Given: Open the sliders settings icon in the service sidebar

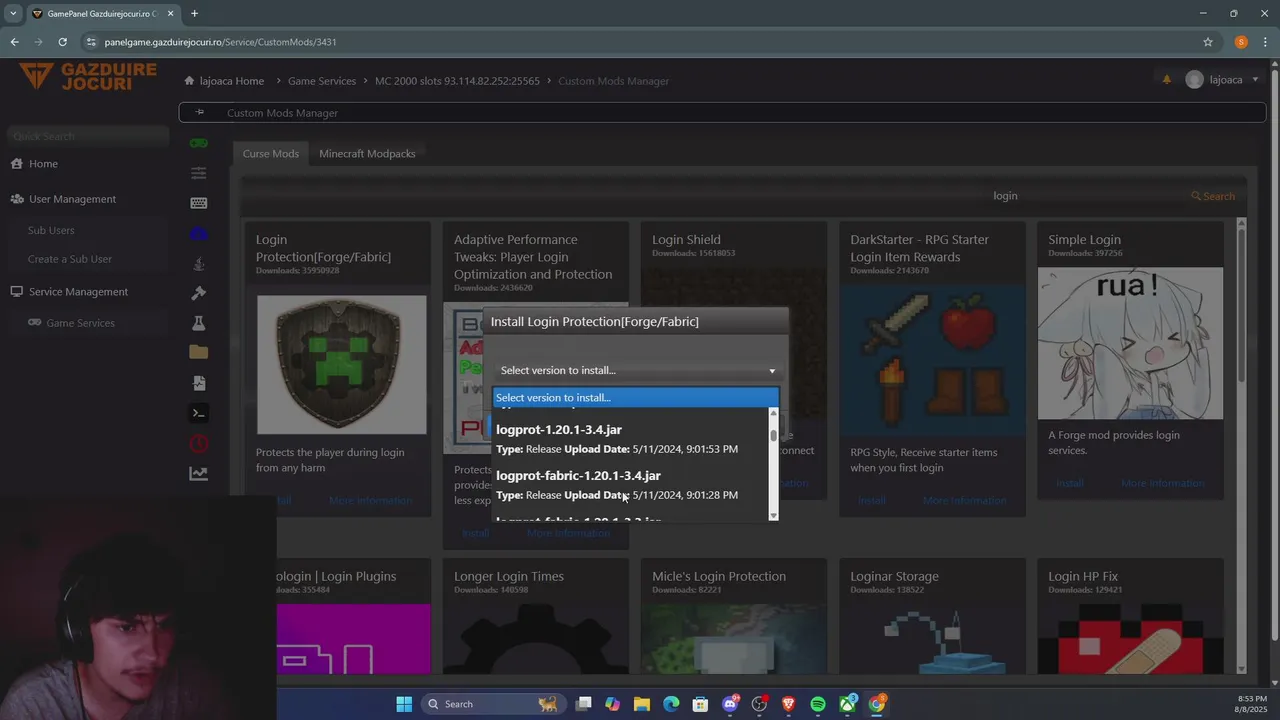Looking at the screenshot, I should coord(199,173).
